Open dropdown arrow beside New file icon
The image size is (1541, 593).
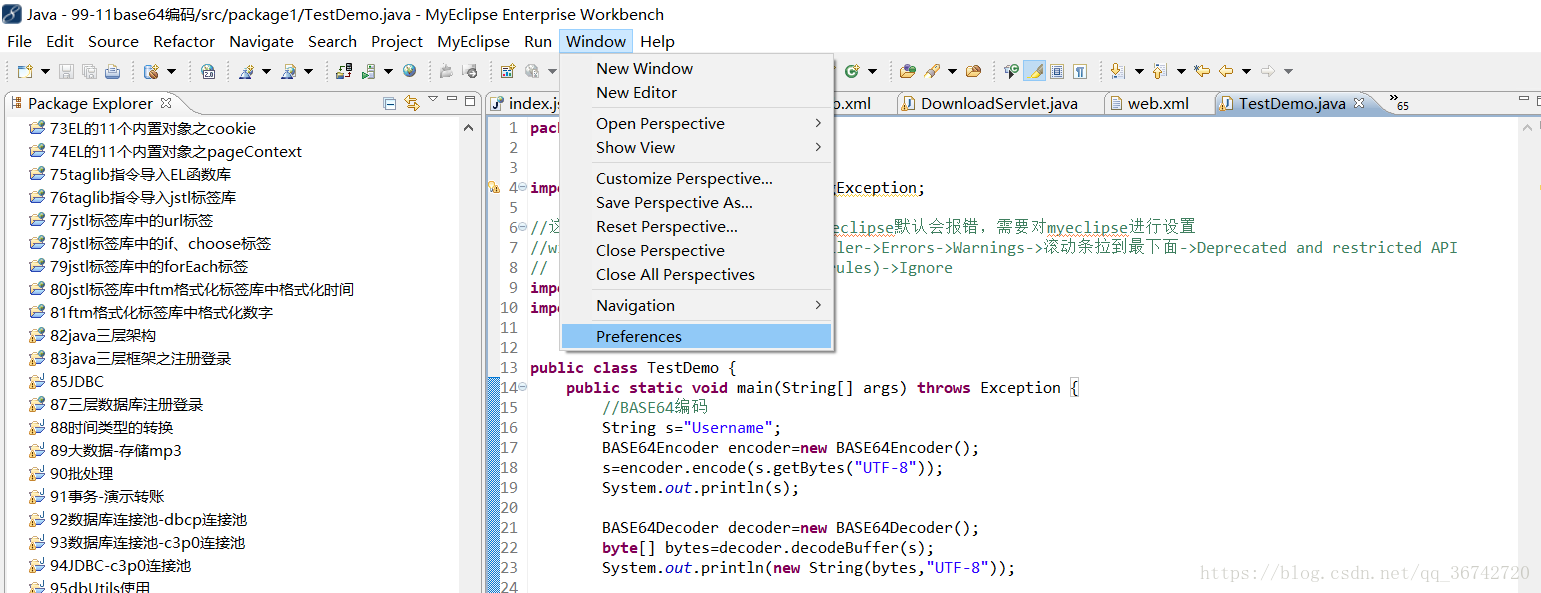[x=45, y=71]
